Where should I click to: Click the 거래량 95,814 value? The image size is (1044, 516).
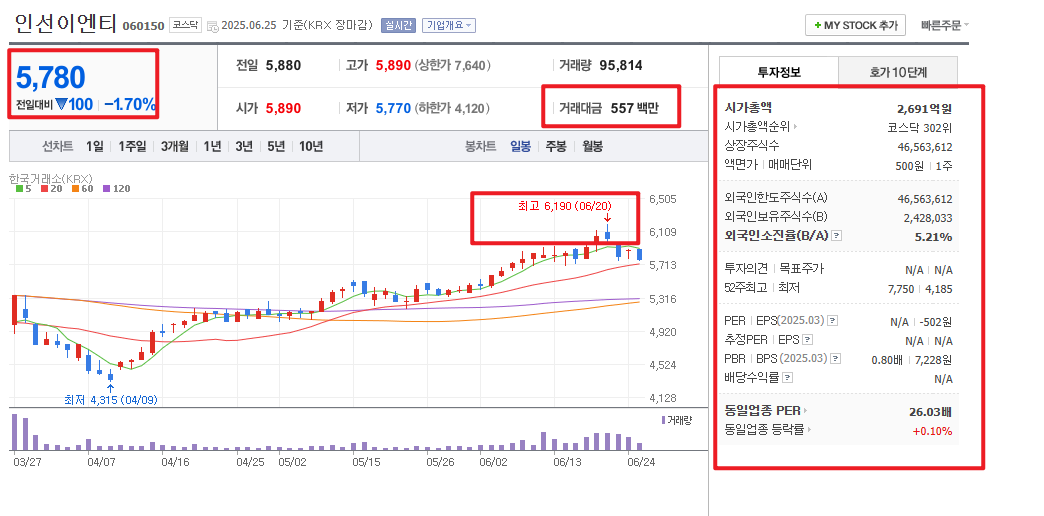pyautogui.click(x=621, y=65)
